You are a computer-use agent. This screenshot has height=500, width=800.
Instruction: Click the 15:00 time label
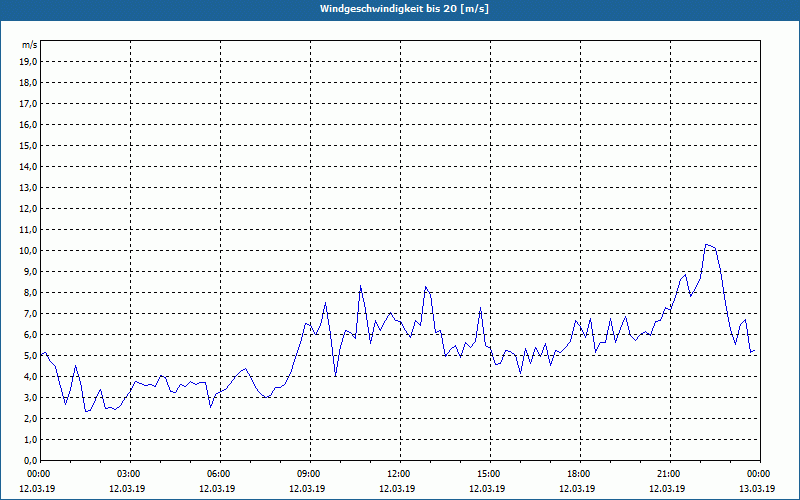(490, 474)
